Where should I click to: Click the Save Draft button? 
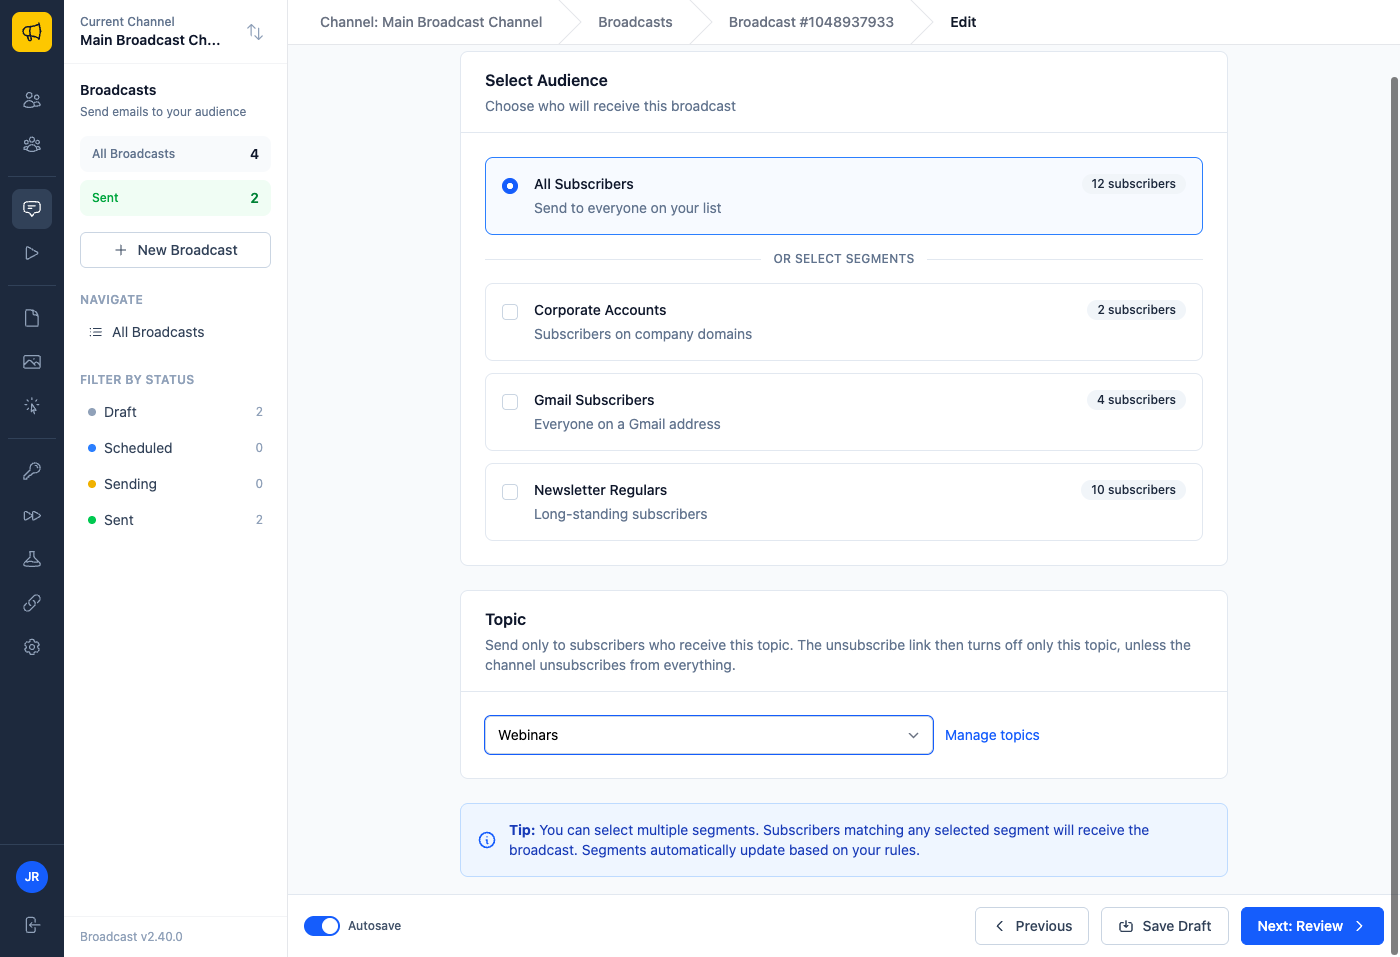tap(1165, 926)
